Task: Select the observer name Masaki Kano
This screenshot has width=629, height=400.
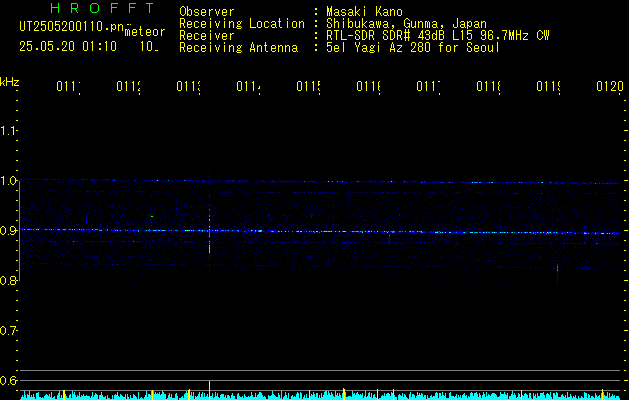Action: click(364, 12)
